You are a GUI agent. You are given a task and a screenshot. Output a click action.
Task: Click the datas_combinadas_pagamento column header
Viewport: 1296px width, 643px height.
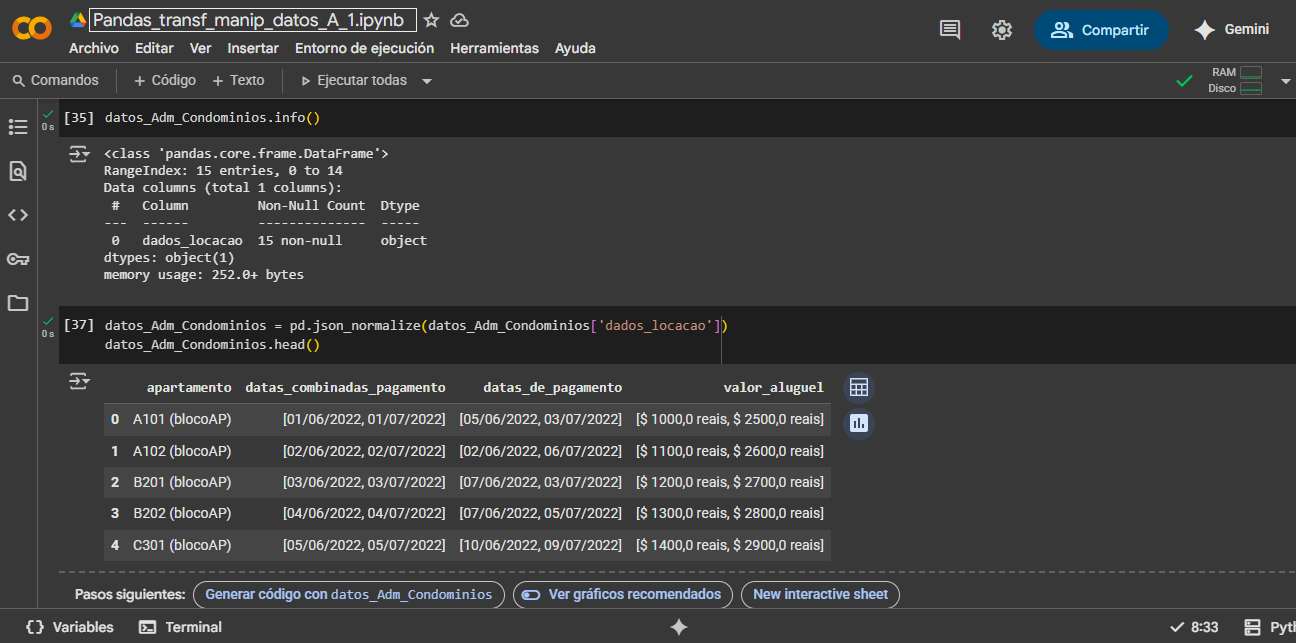click(345, 387)
